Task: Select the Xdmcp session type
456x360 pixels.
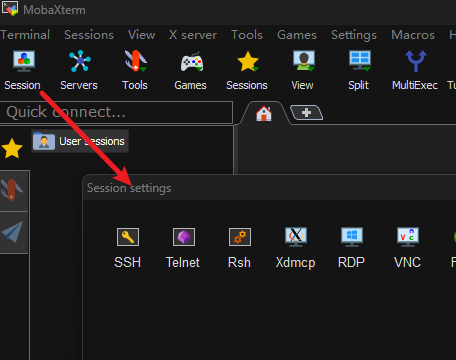Action: 295,248
